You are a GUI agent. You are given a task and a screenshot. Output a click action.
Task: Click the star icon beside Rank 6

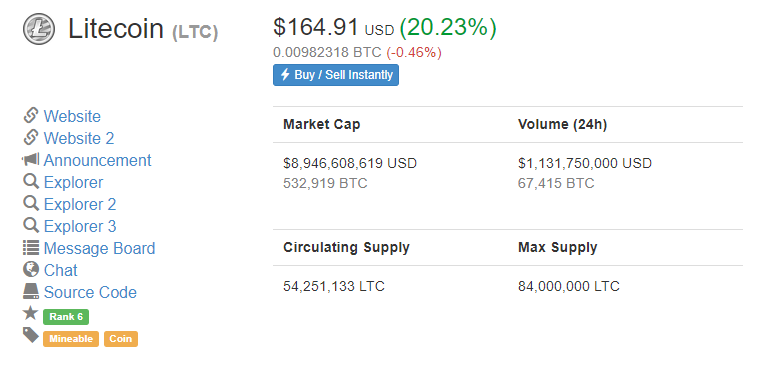[31, 313]
